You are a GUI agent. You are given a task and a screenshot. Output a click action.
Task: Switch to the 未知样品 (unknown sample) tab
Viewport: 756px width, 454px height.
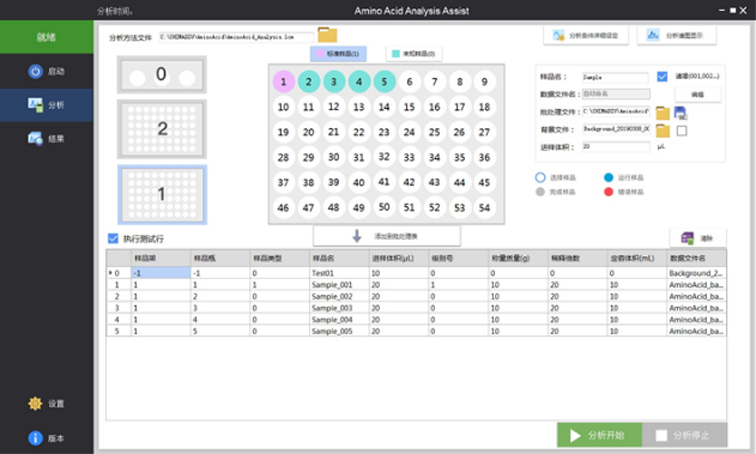pyautogui.click(x=415, y=53)
